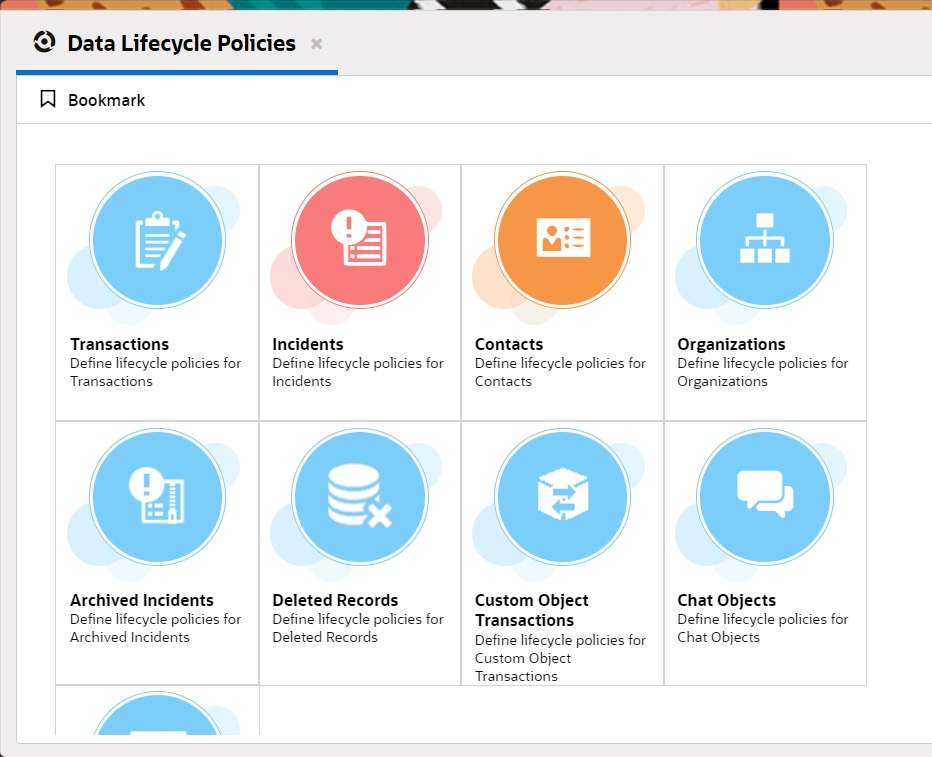Open the Custom Object Transactions box icon
The width and height of the screenshot is (932, 757).
(x=562, y=497)
